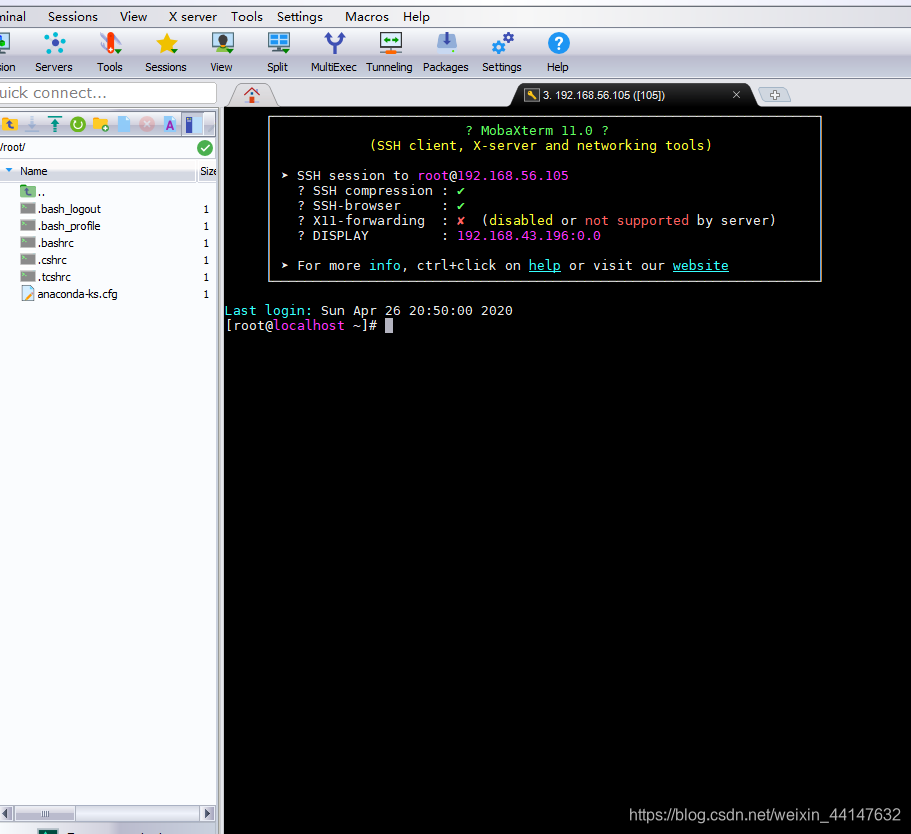This screenshot has width=911, height=834.
Task: Go to parent folder in SFTP toolbar
Action: (x=10, y=124)
